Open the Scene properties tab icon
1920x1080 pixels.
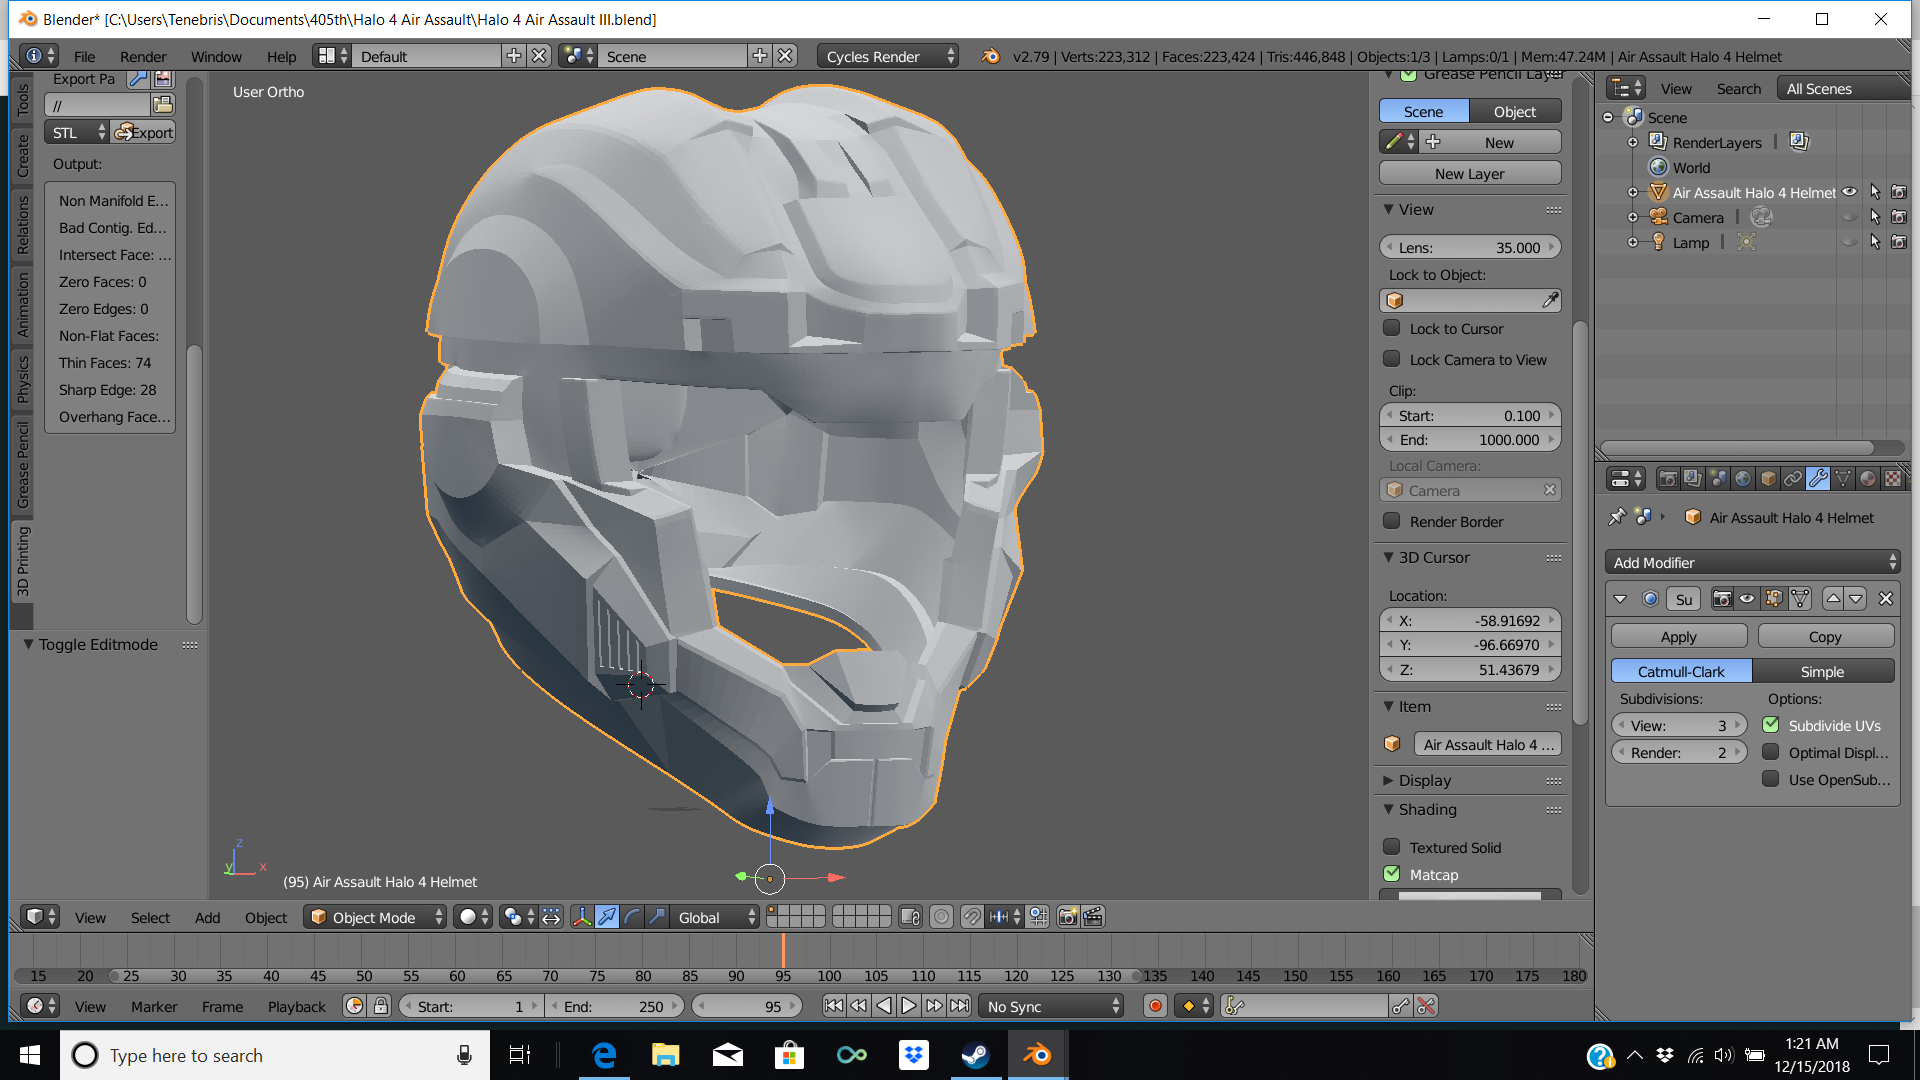[x=1718, y=479]
